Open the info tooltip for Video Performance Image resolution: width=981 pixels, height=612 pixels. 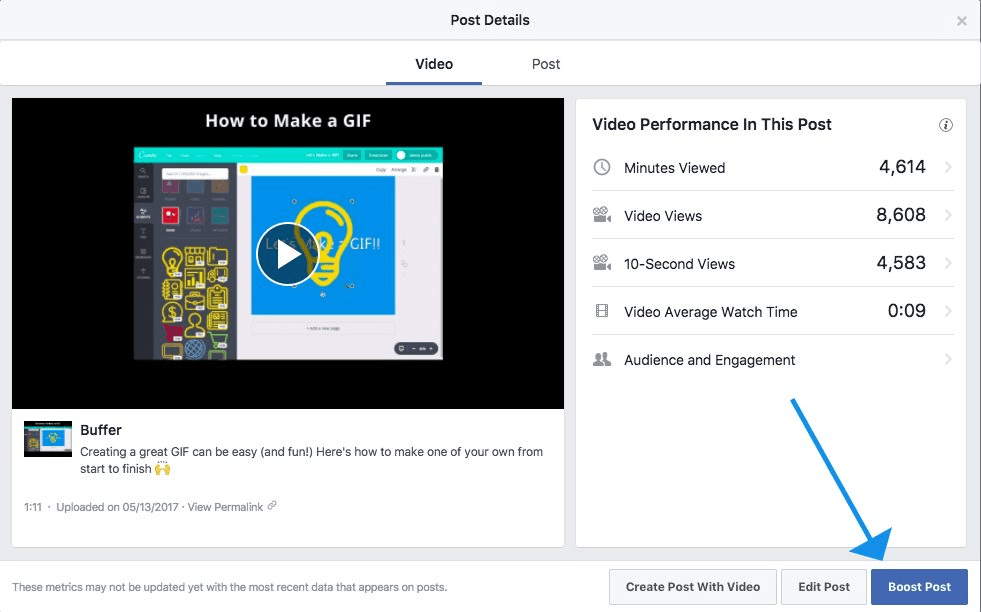pyautogui.click(x=946, y=124)
